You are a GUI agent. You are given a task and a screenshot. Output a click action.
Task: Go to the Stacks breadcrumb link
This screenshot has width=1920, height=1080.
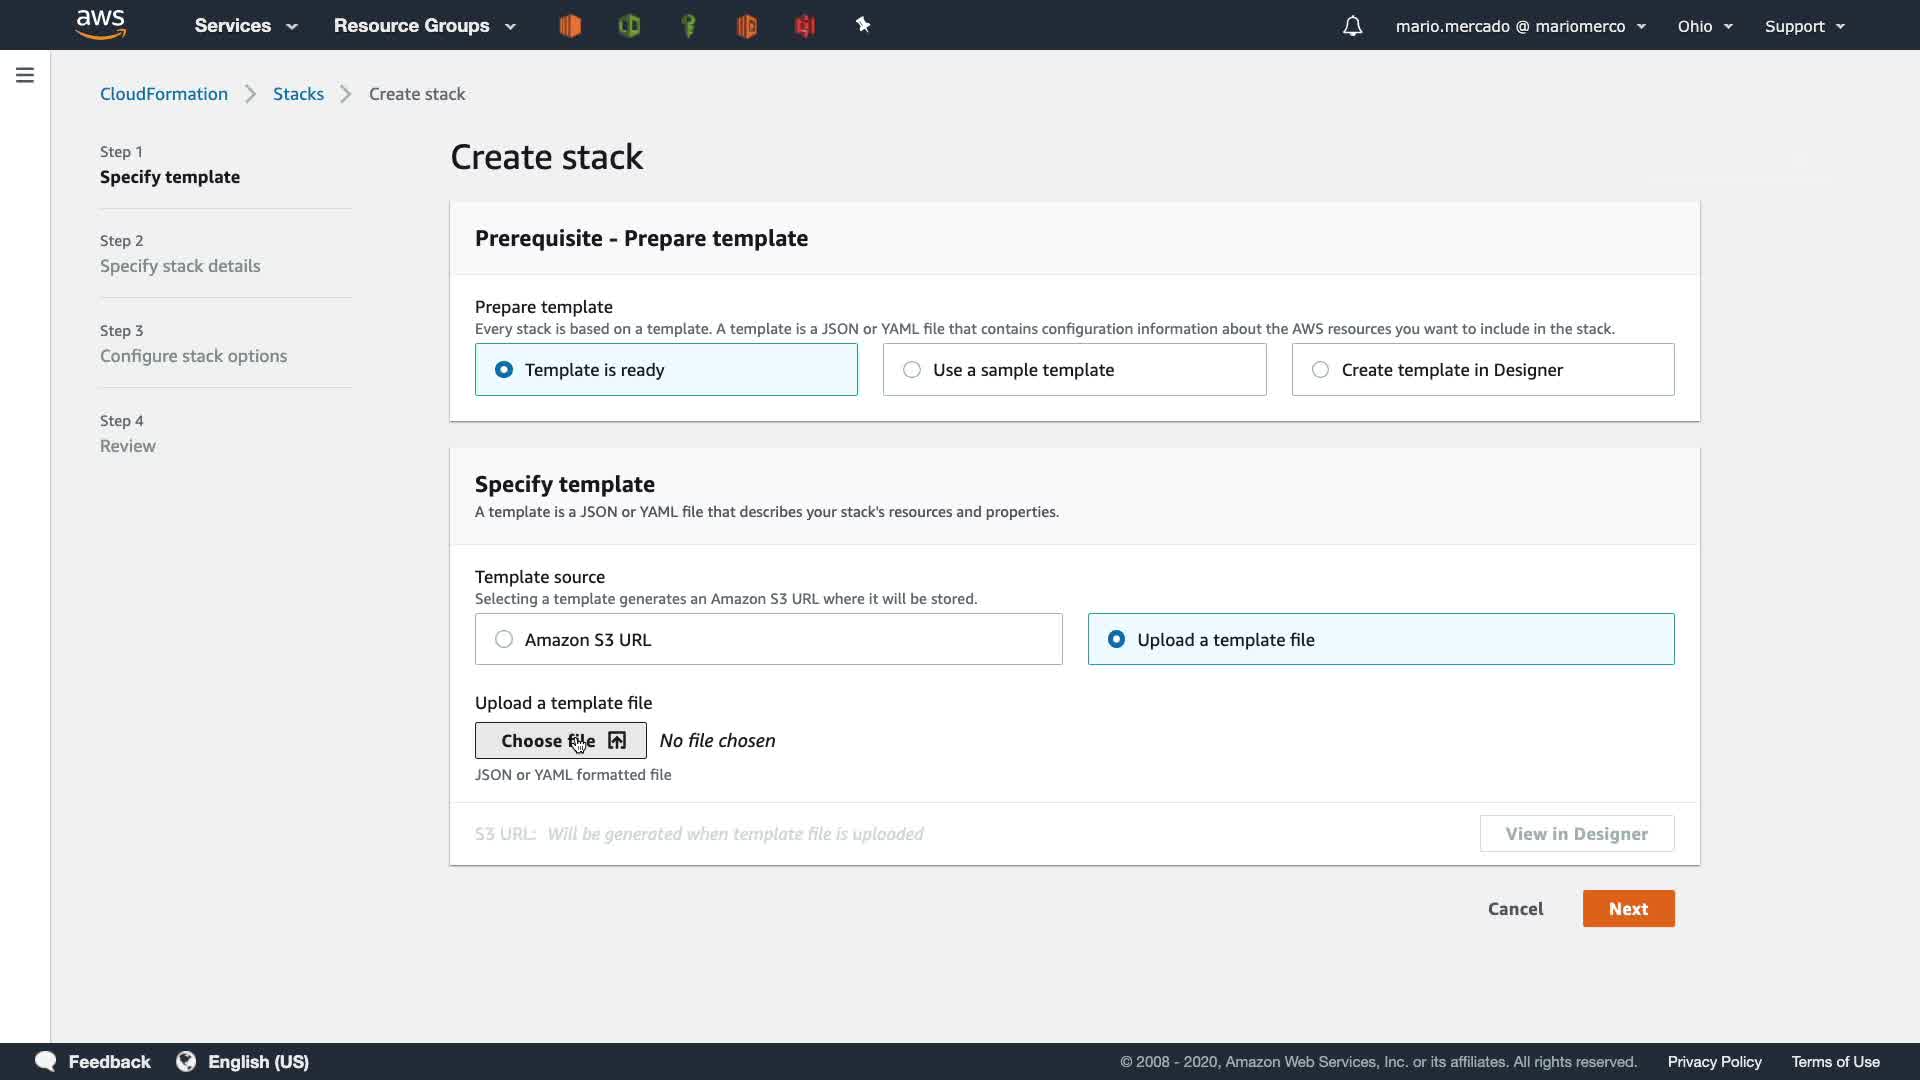tap(298, 94)
